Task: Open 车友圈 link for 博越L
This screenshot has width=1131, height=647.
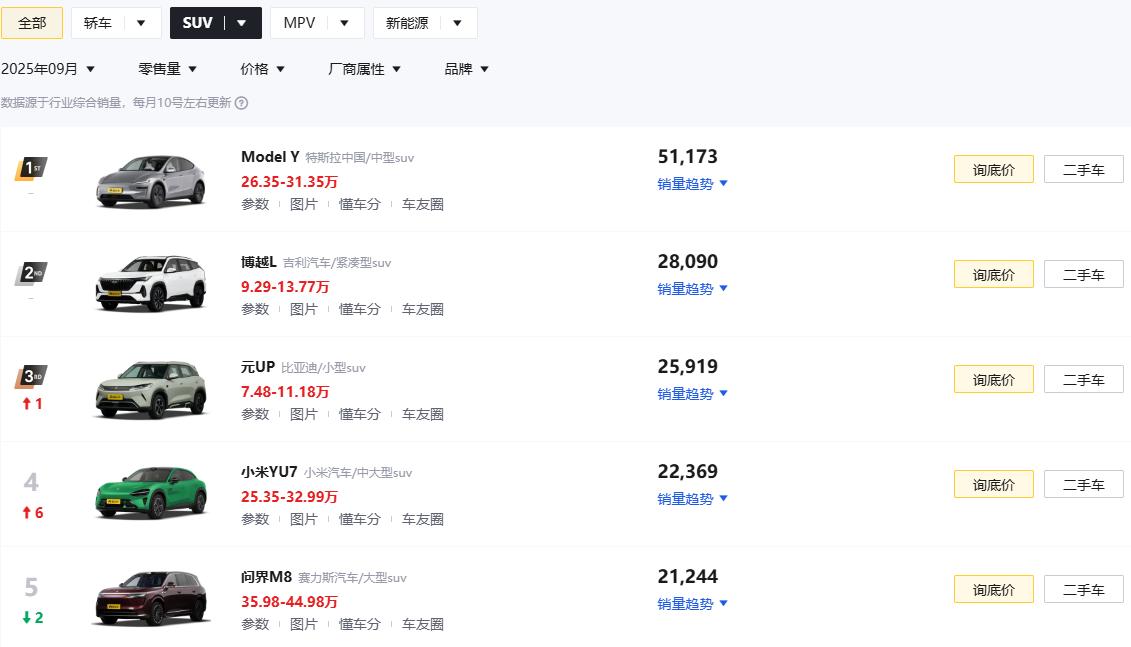Action: click(x=423, y=309)
